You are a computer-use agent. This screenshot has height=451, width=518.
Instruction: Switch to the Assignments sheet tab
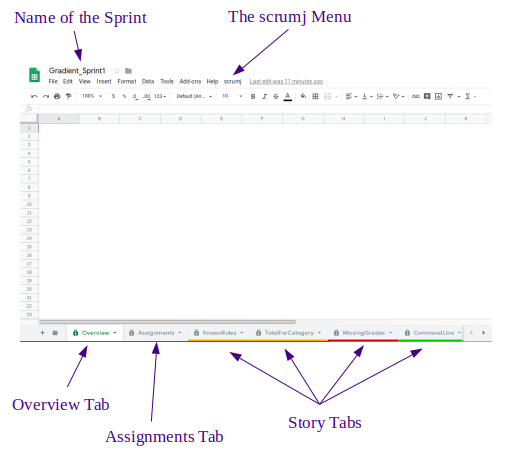pyautogui.click(x=156, y=333)
